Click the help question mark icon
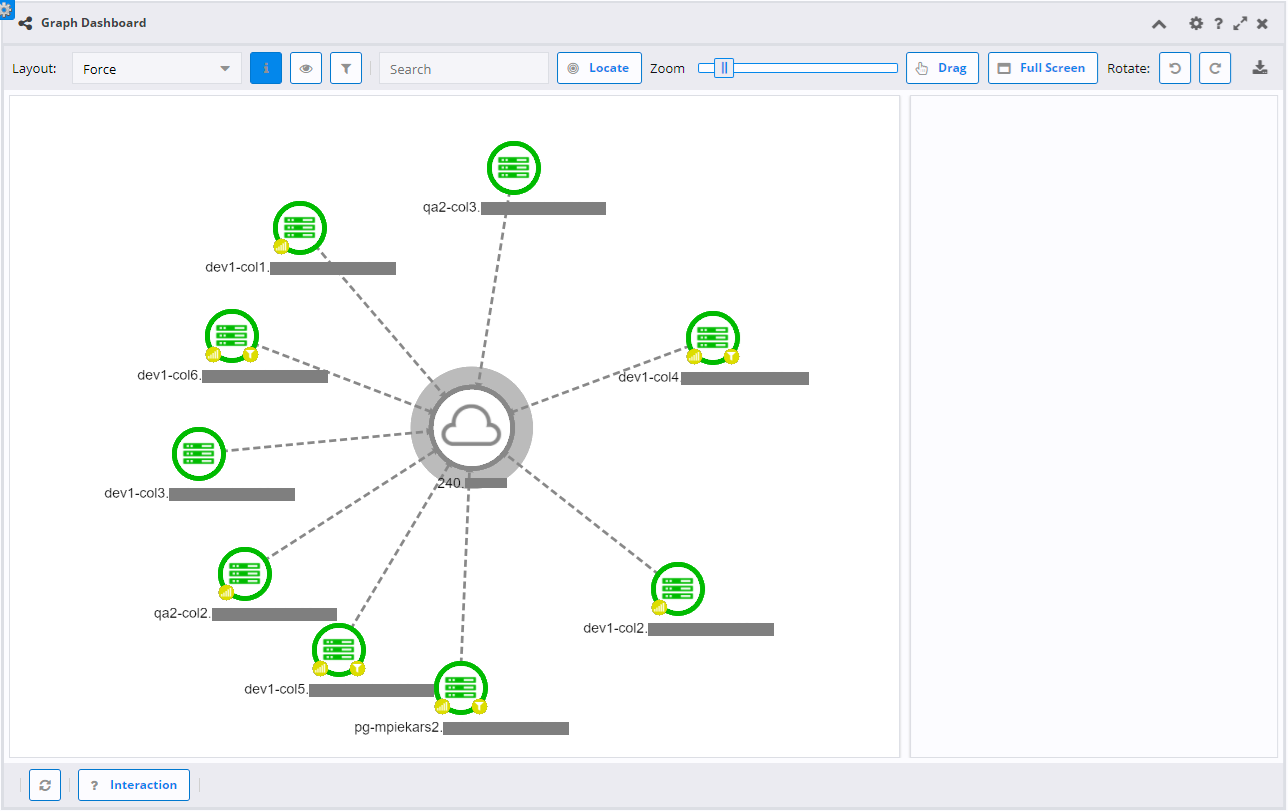This screenshot has width=1288, height=811. (1218, 22)
